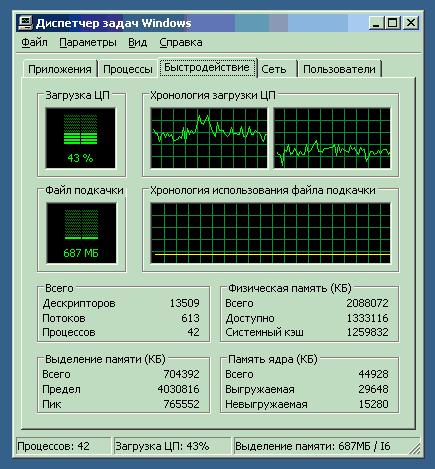Click the Системный кэш value 1259832
Screen dimensions: 435x469
point(367,332)
